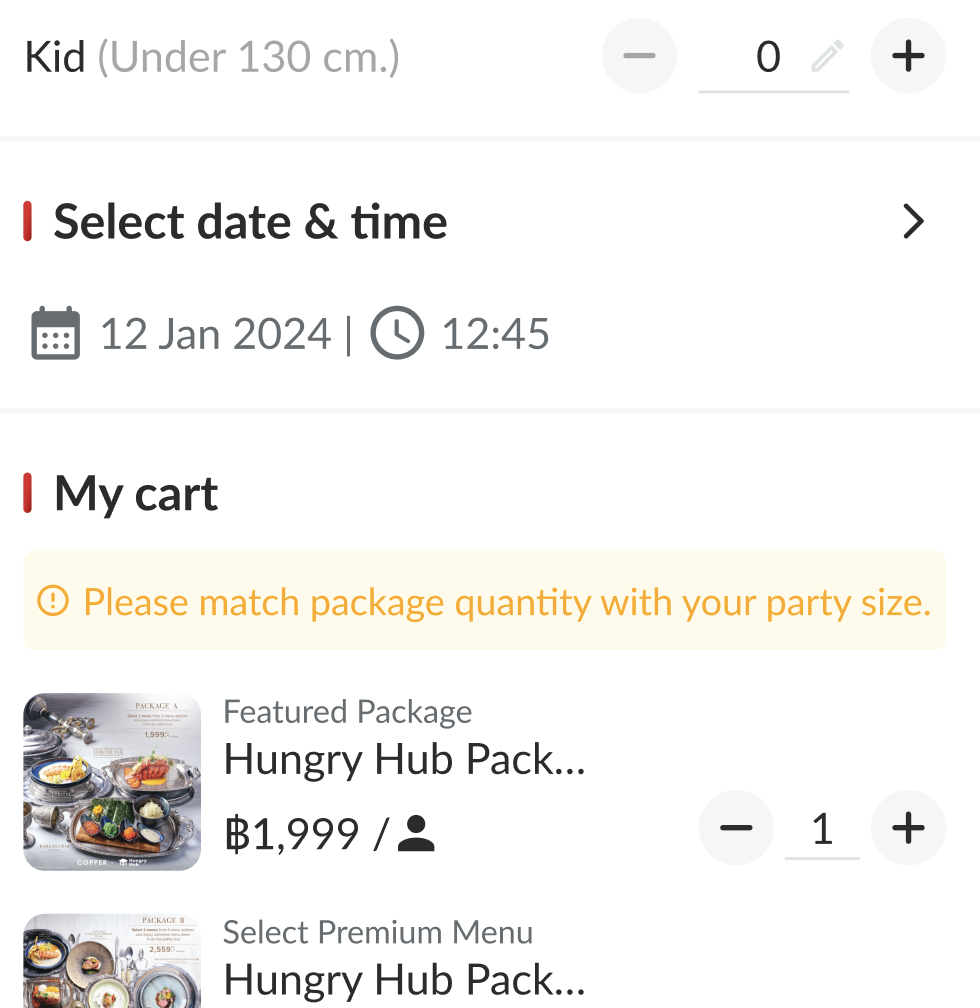Screen dimensions: 980x1008
Task: Open the Package A thumbnail image
Action: pyautogui.click(x=112, y=781)
